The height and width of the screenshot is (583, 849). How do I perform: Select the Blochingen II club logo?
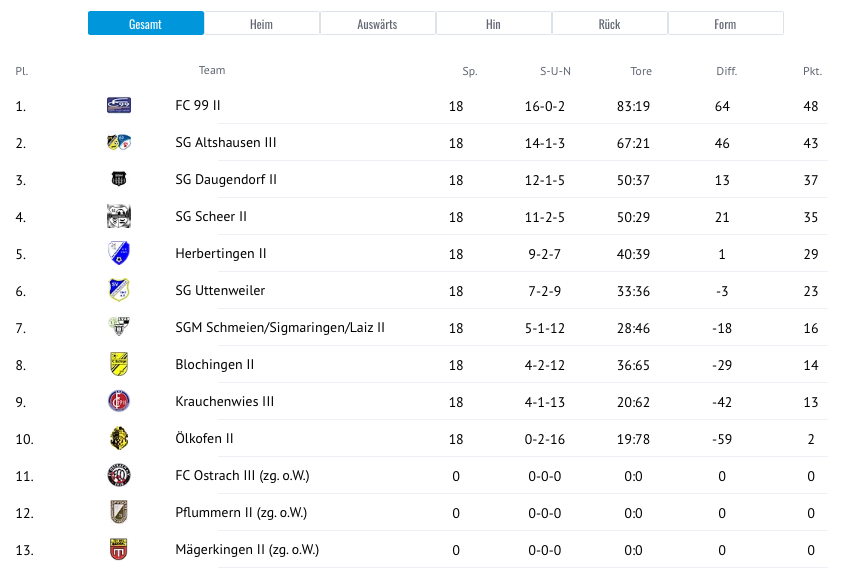[118, 364]
